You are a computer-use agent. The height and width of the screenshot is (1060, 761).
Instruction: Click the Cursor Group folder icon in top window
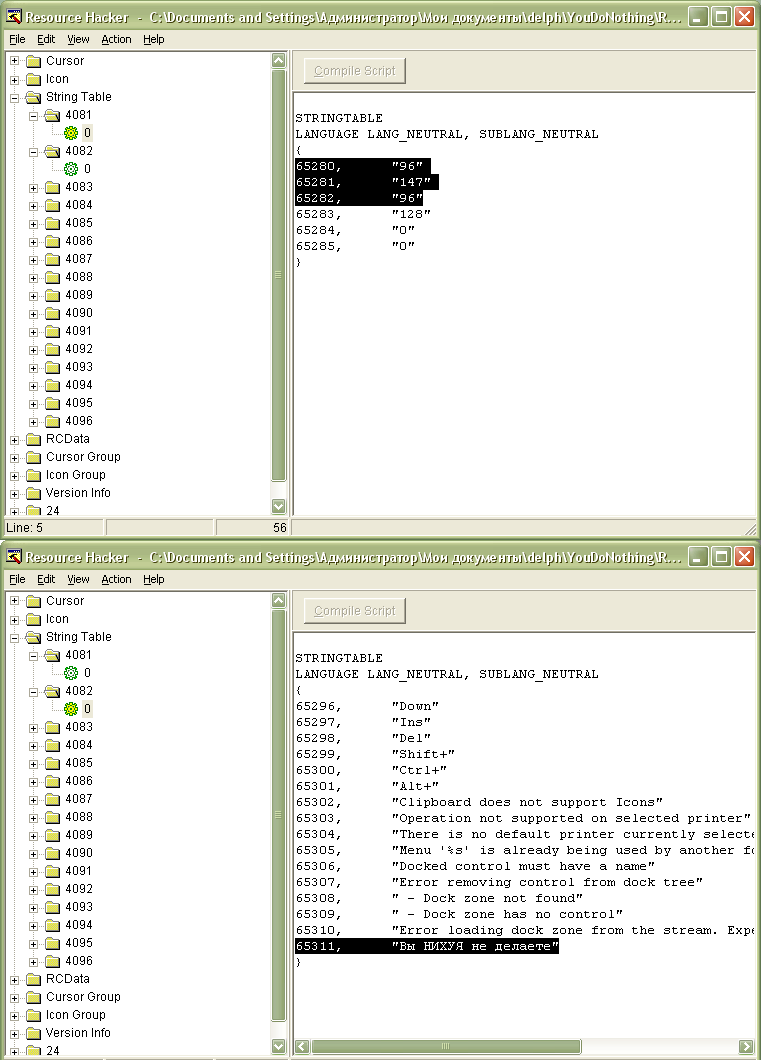coord(33,458)
